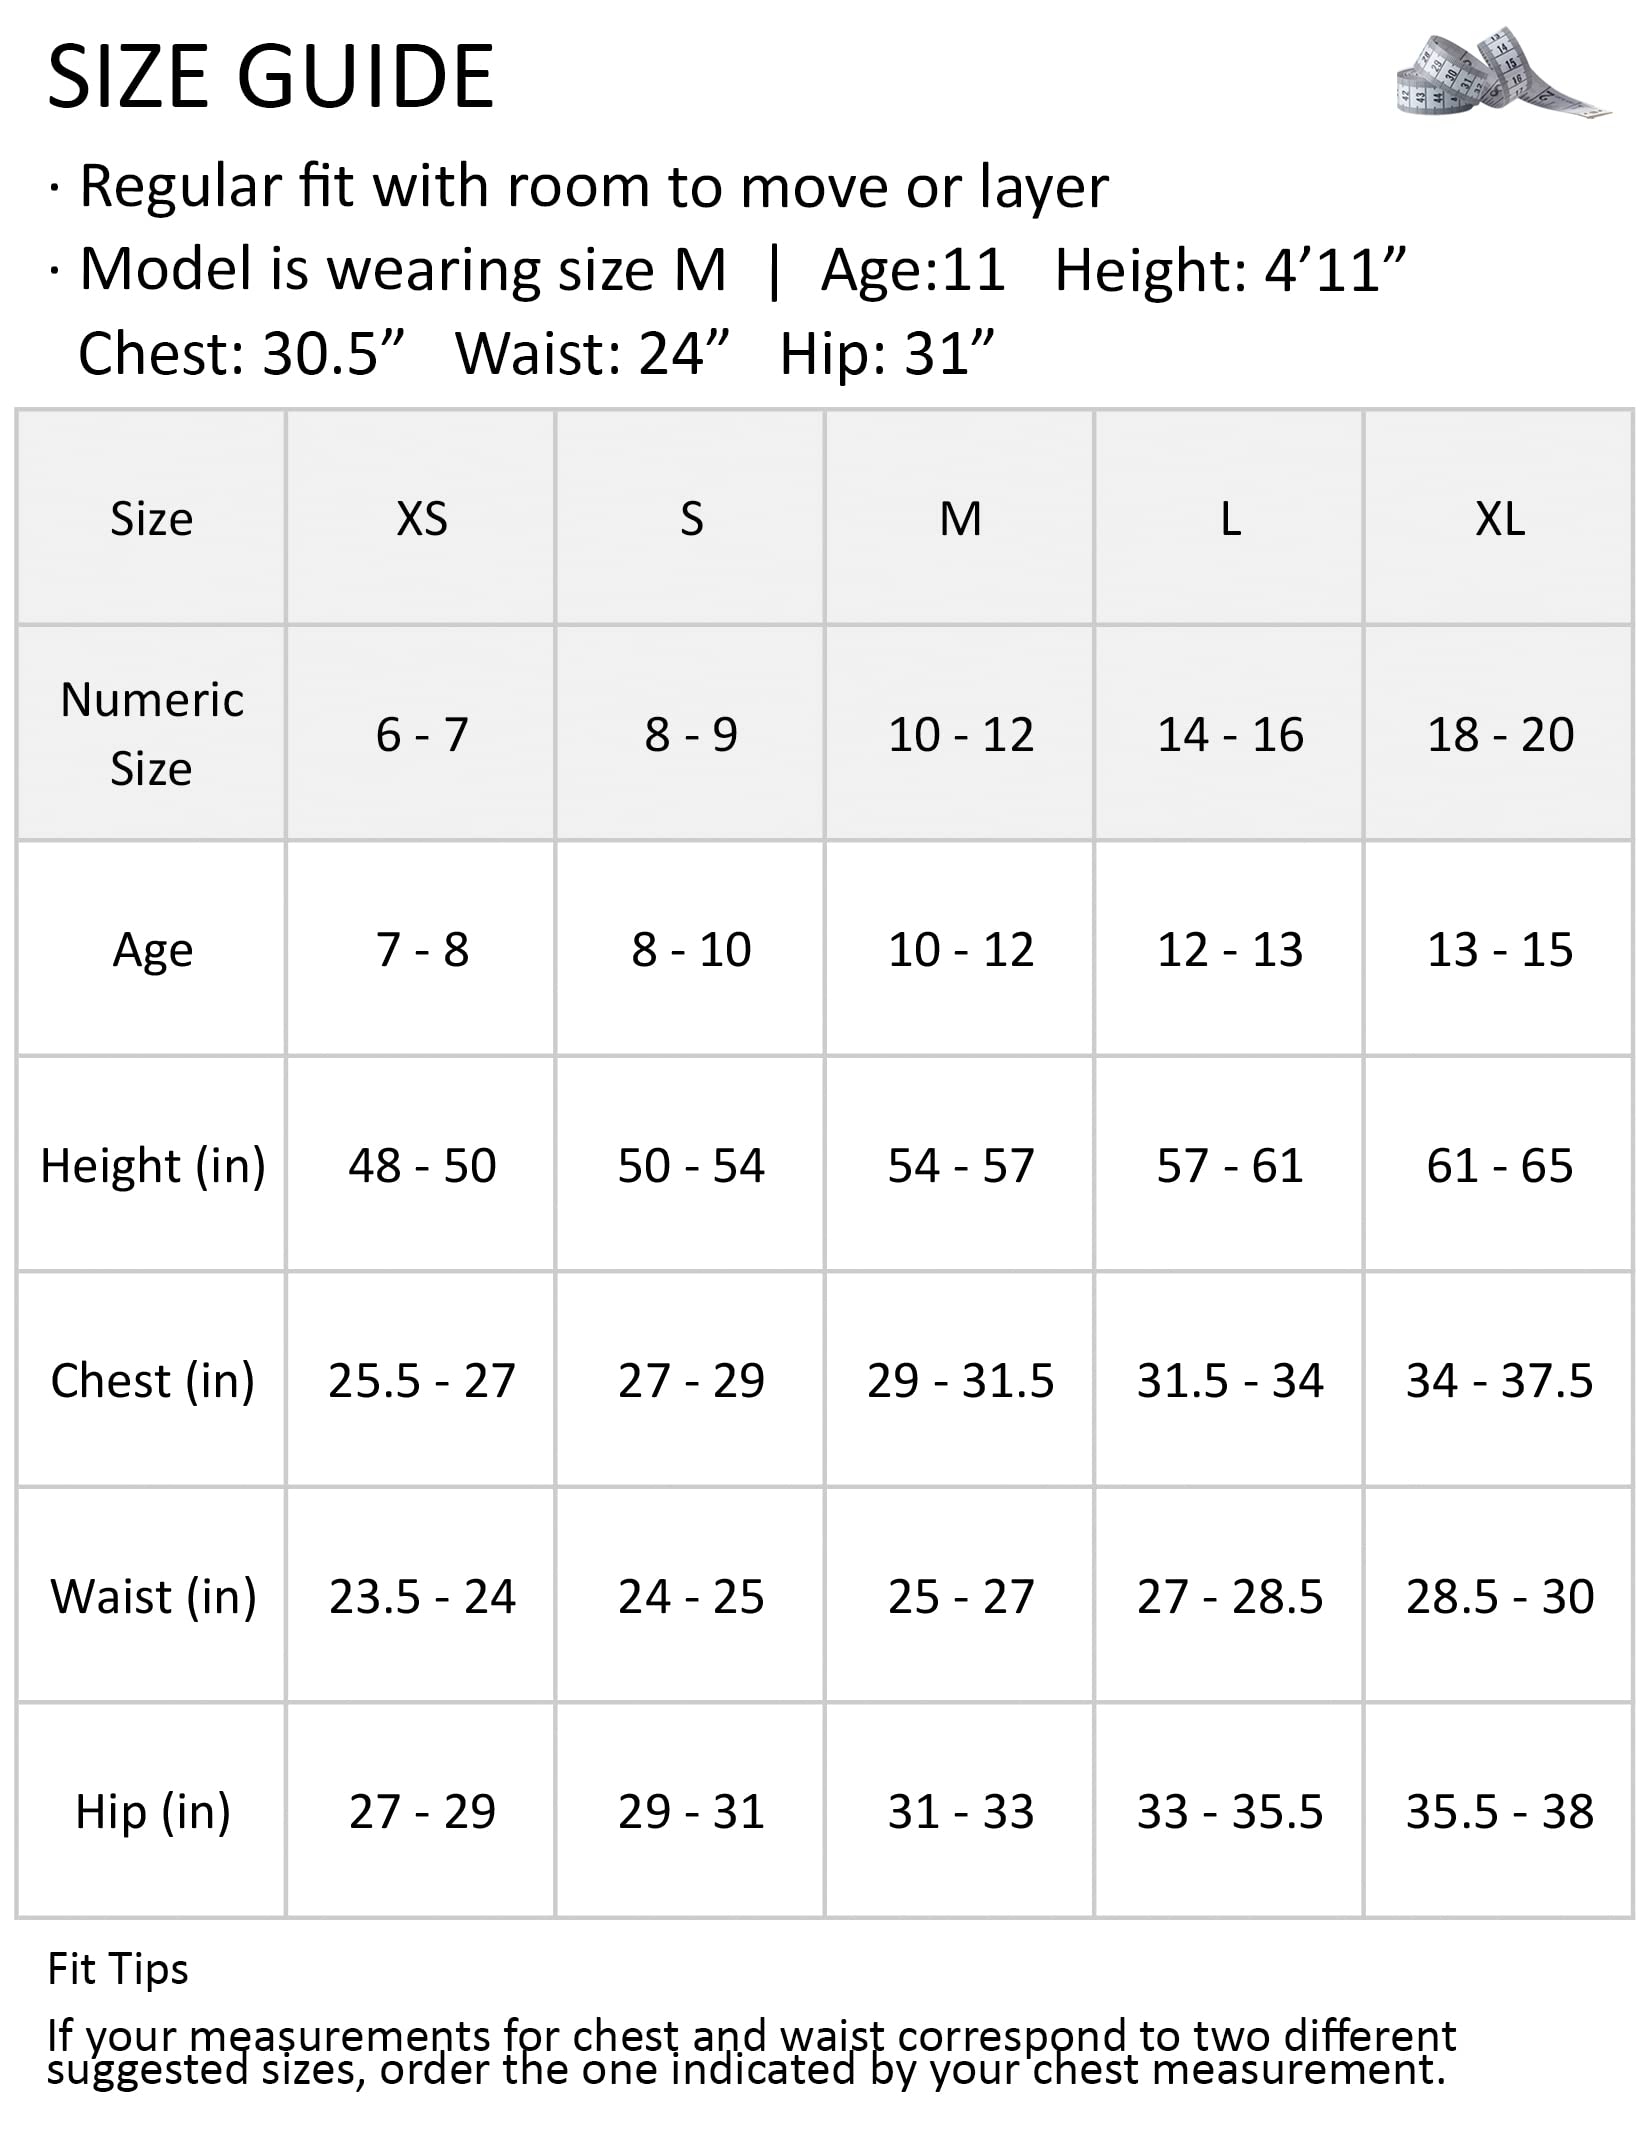1650x2135 pixels.
Task: Click the 10 - 12 numeric size cell
Action: [960, 735]
